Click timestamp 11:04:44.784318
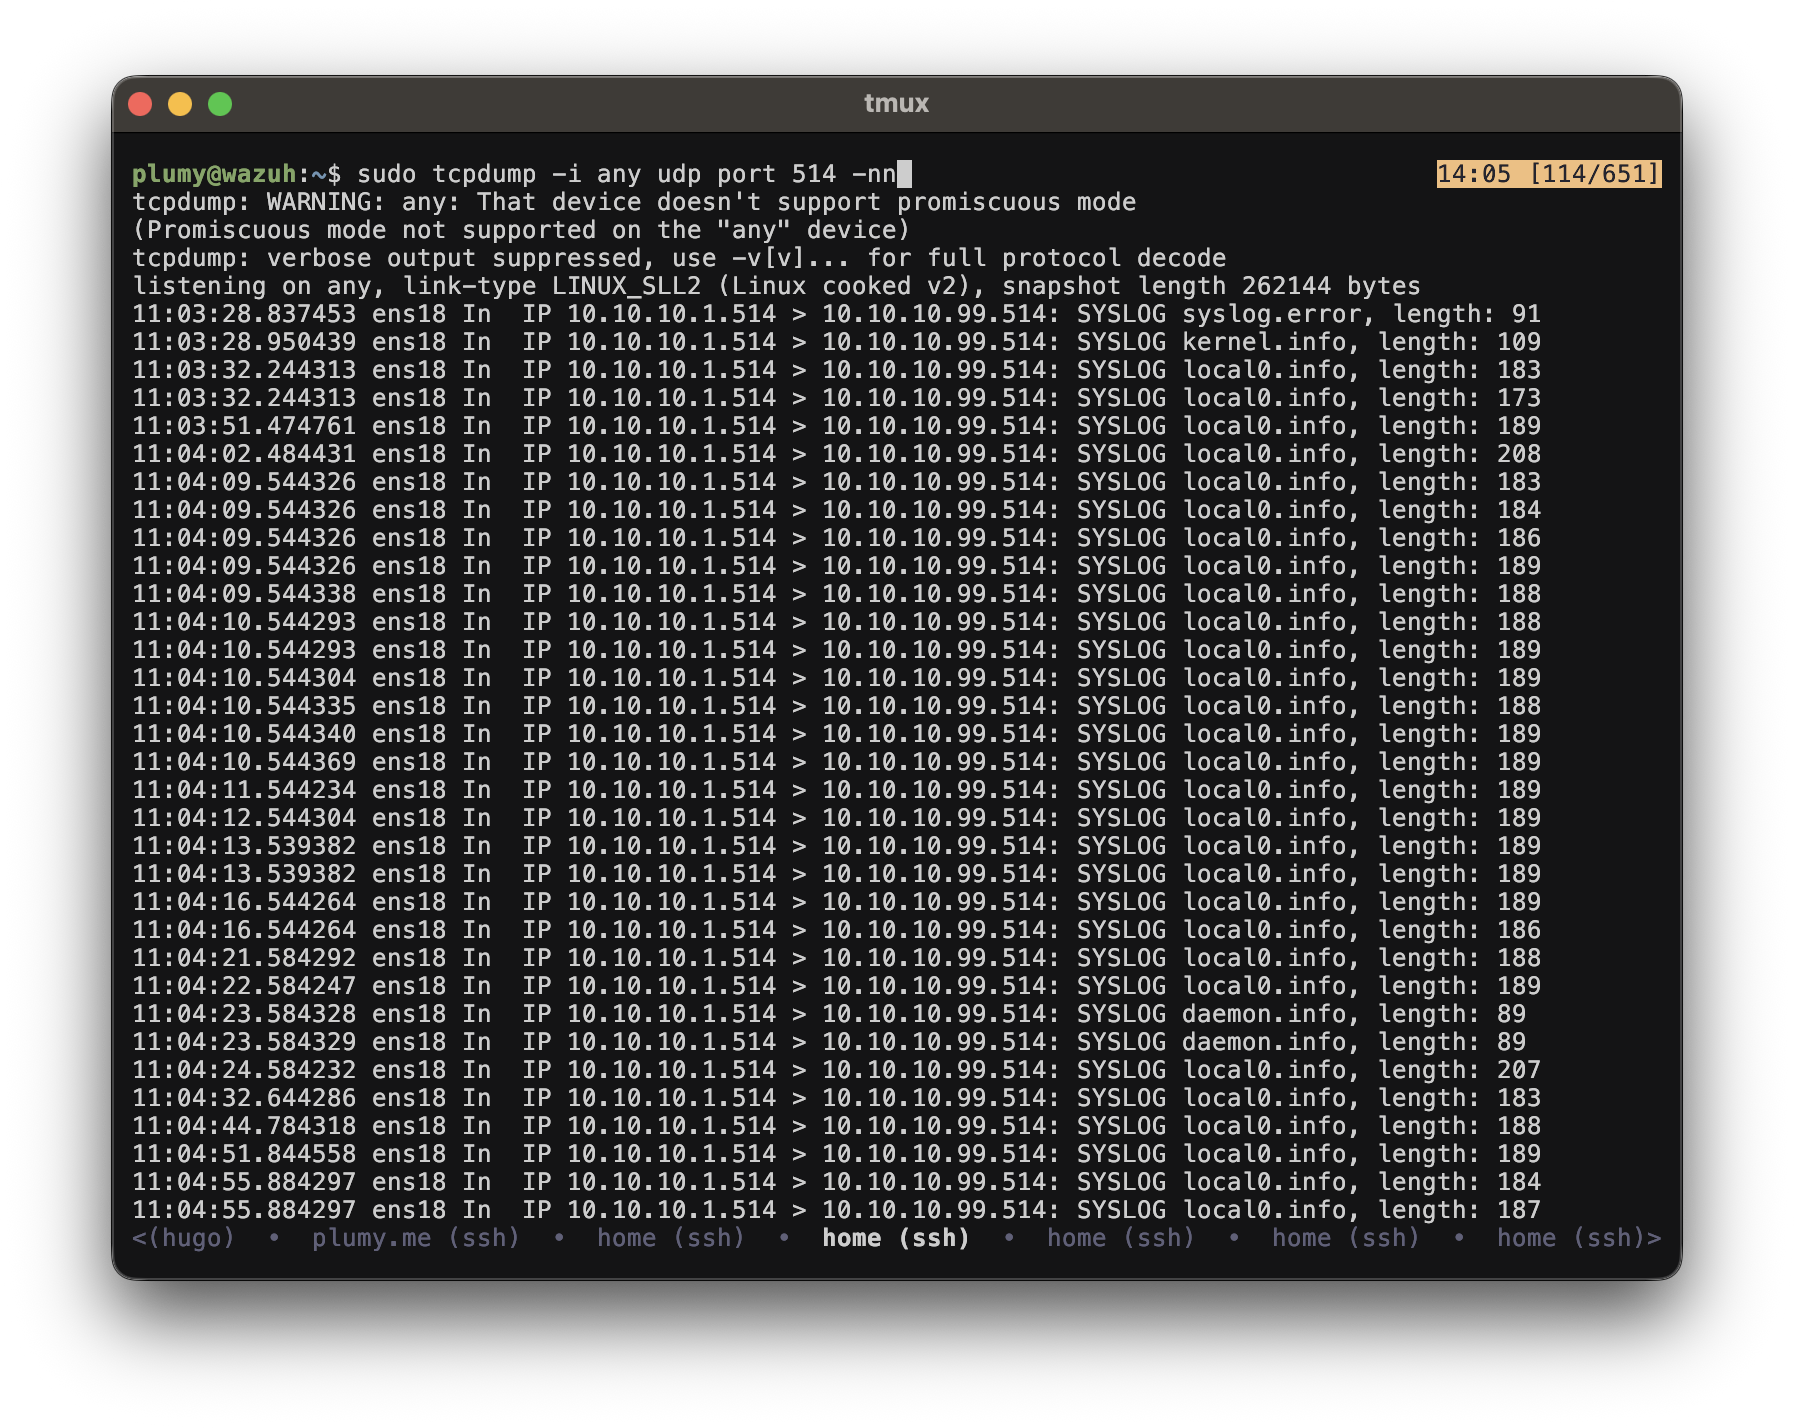 [x=244, y=1126]
